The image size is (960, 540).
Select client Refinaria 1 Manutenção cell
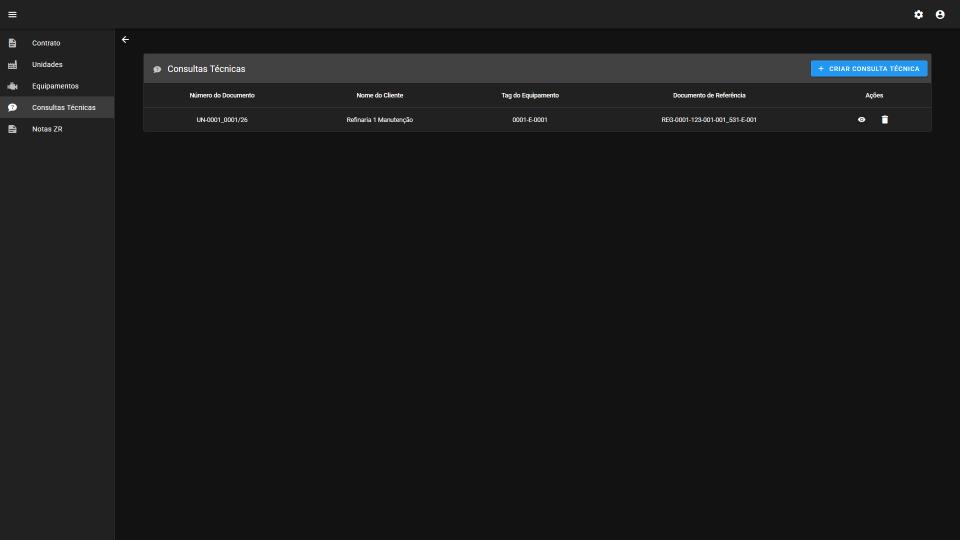pos(380,120)
